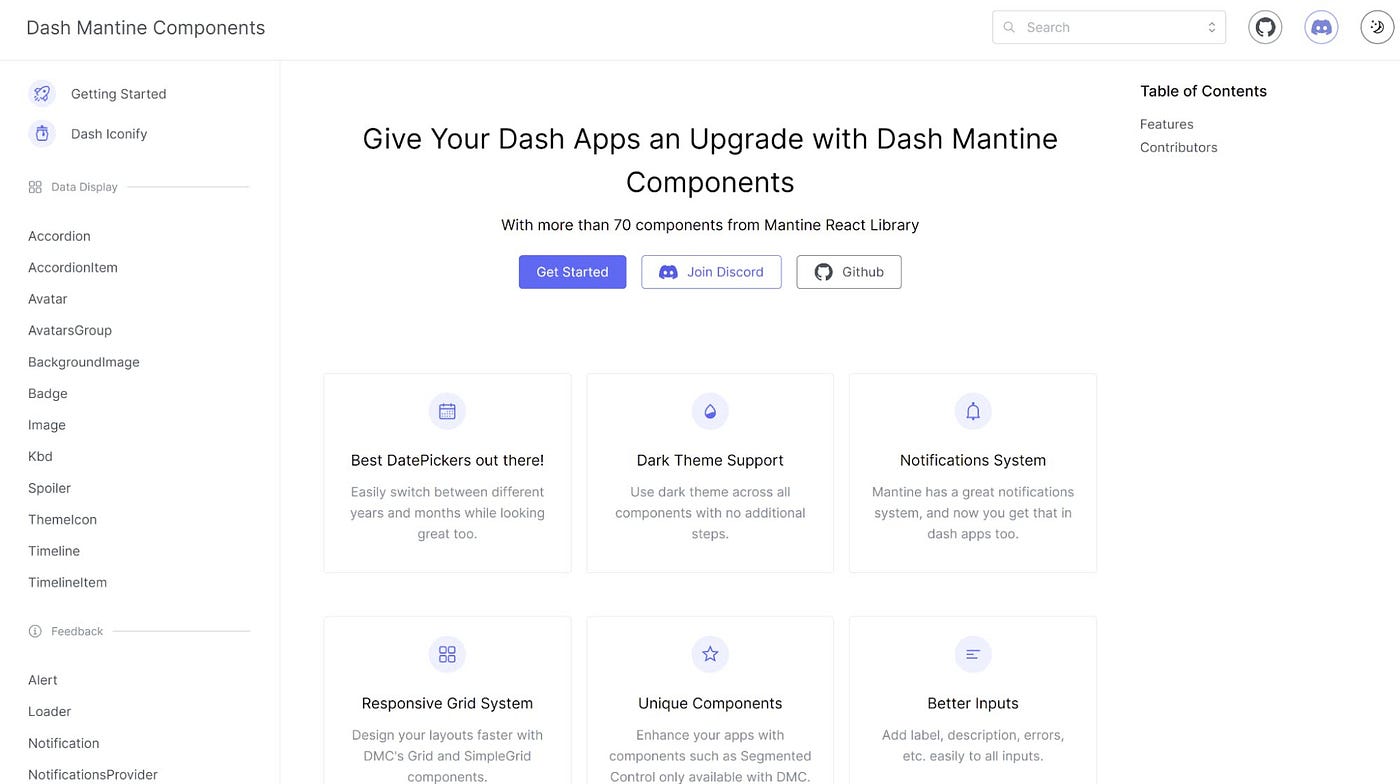The height and width of the screenshot is (784, 1400).
Task: Focus the Search input field
Action: pos(1109,27)
